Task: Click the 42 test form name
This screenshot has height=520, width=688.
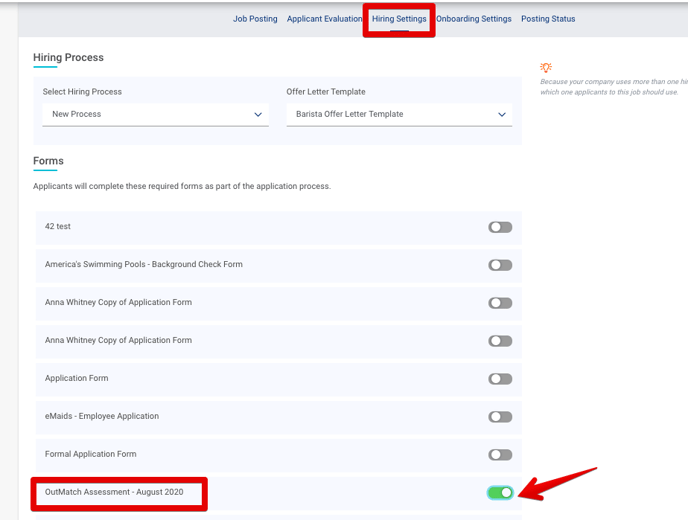Action: pos(57,226)
